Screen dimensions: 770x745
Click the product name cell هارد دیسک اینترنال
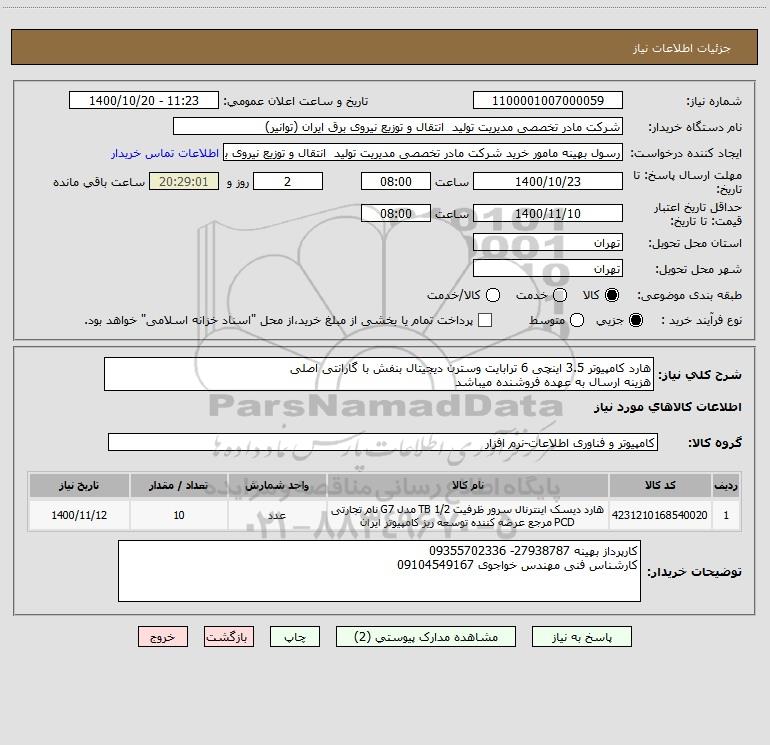(467, 515)
